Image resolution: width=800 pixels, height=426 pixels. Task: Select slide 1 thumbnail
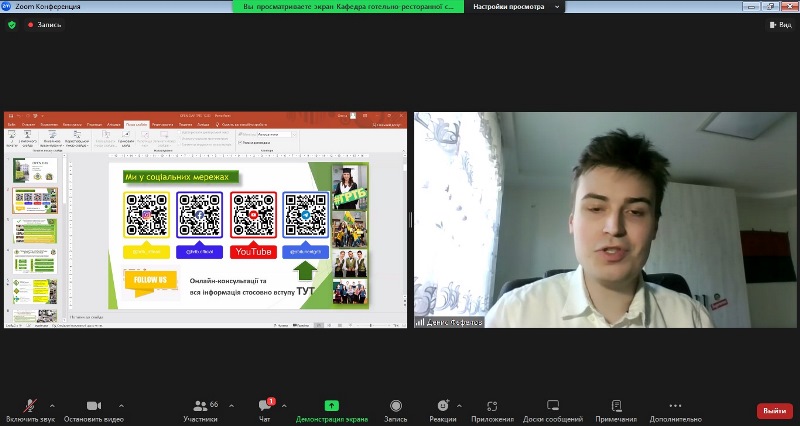[35, 170]
